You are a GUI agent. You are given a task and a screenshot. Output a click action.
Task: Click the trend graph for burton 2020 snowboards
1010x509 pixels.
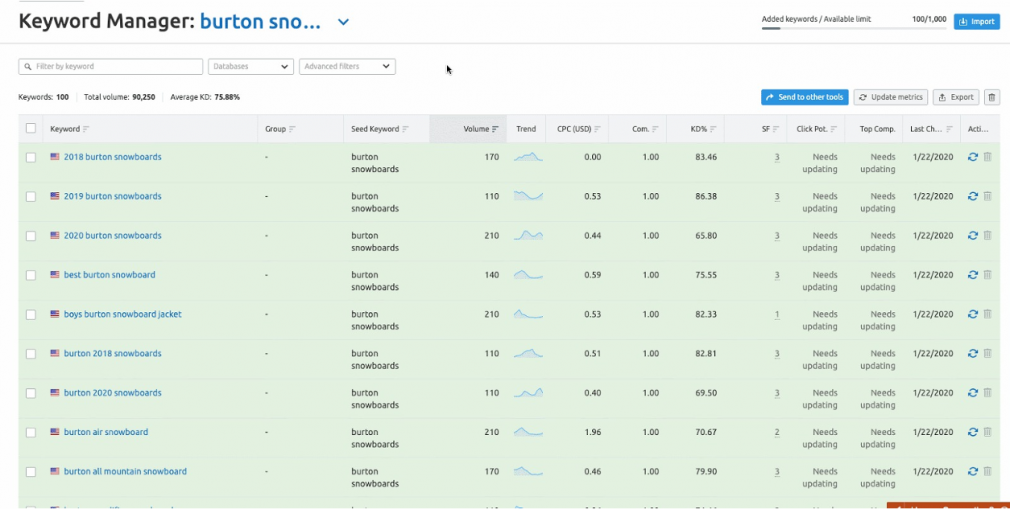click(528, 393)
